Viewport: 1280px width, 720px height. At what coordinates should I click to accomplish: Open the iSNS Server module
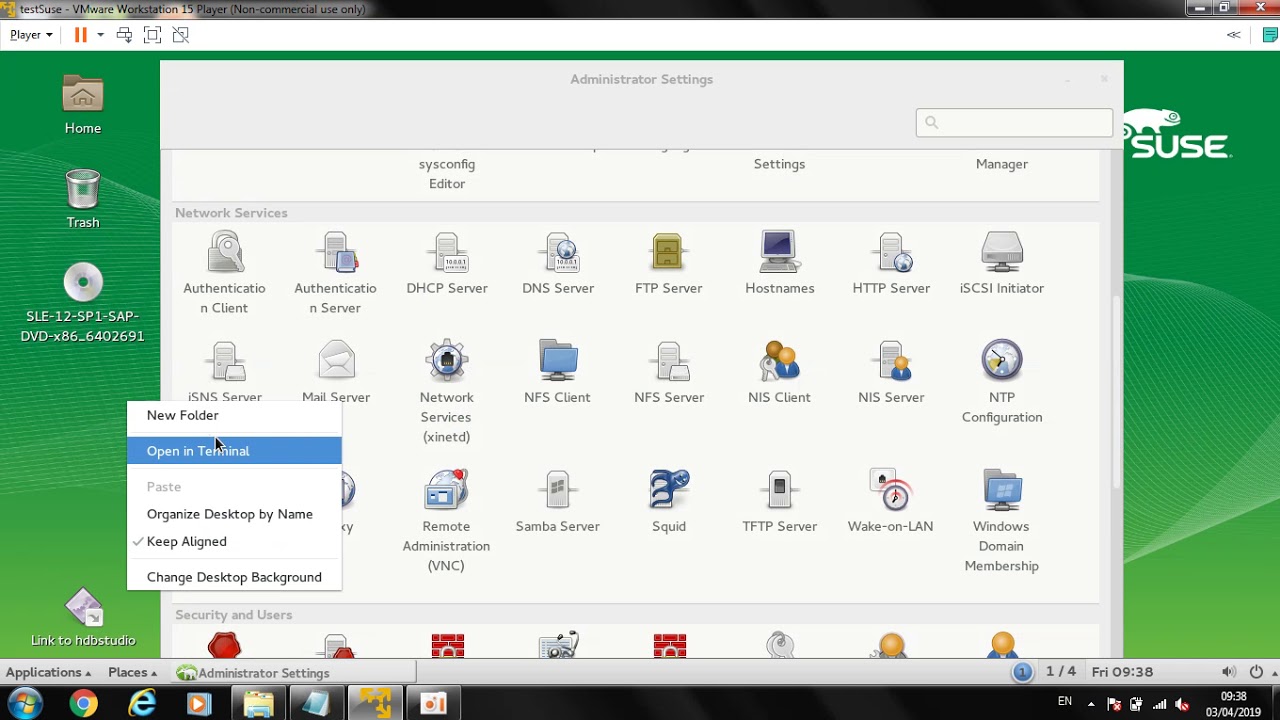pyautogui.click(x=224, y=372)
